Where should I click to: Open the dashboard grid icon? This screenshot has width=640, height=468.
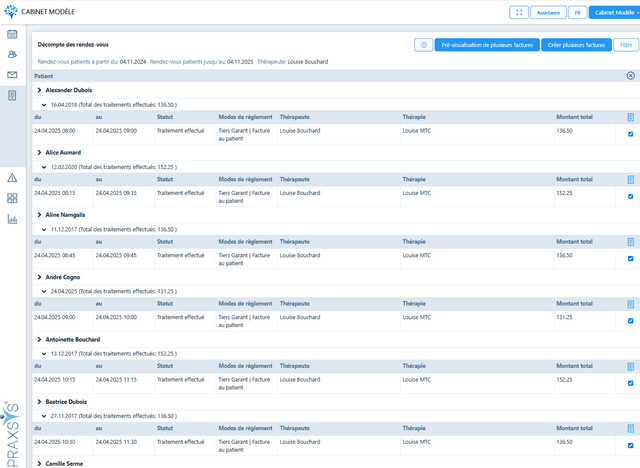12,198
